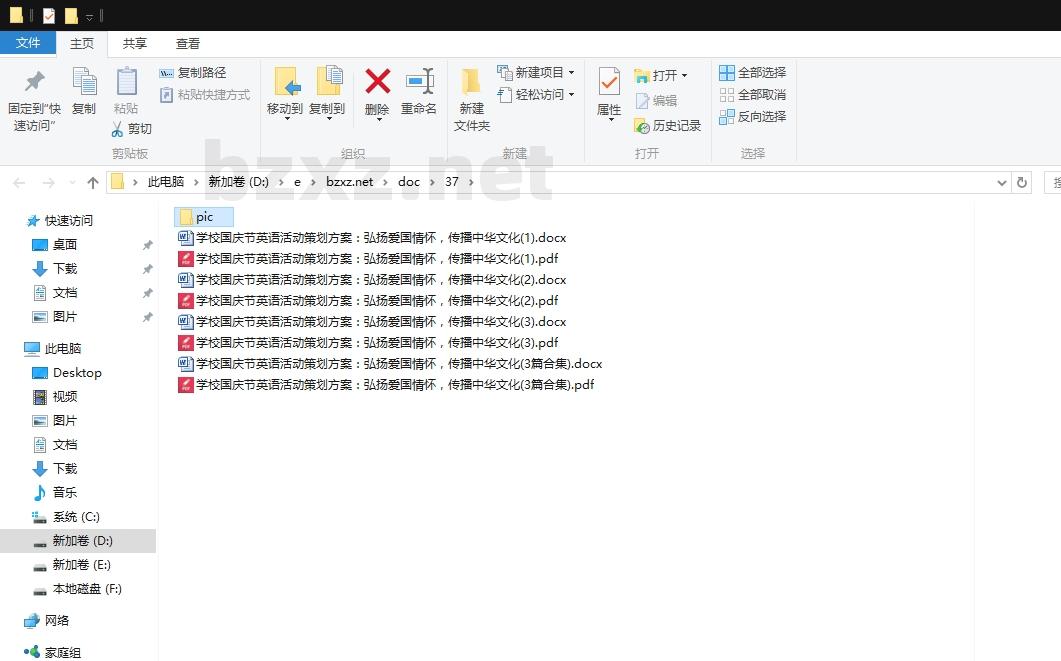
Task: Click the Up arrow navigation icon
Action: [93, 182]
